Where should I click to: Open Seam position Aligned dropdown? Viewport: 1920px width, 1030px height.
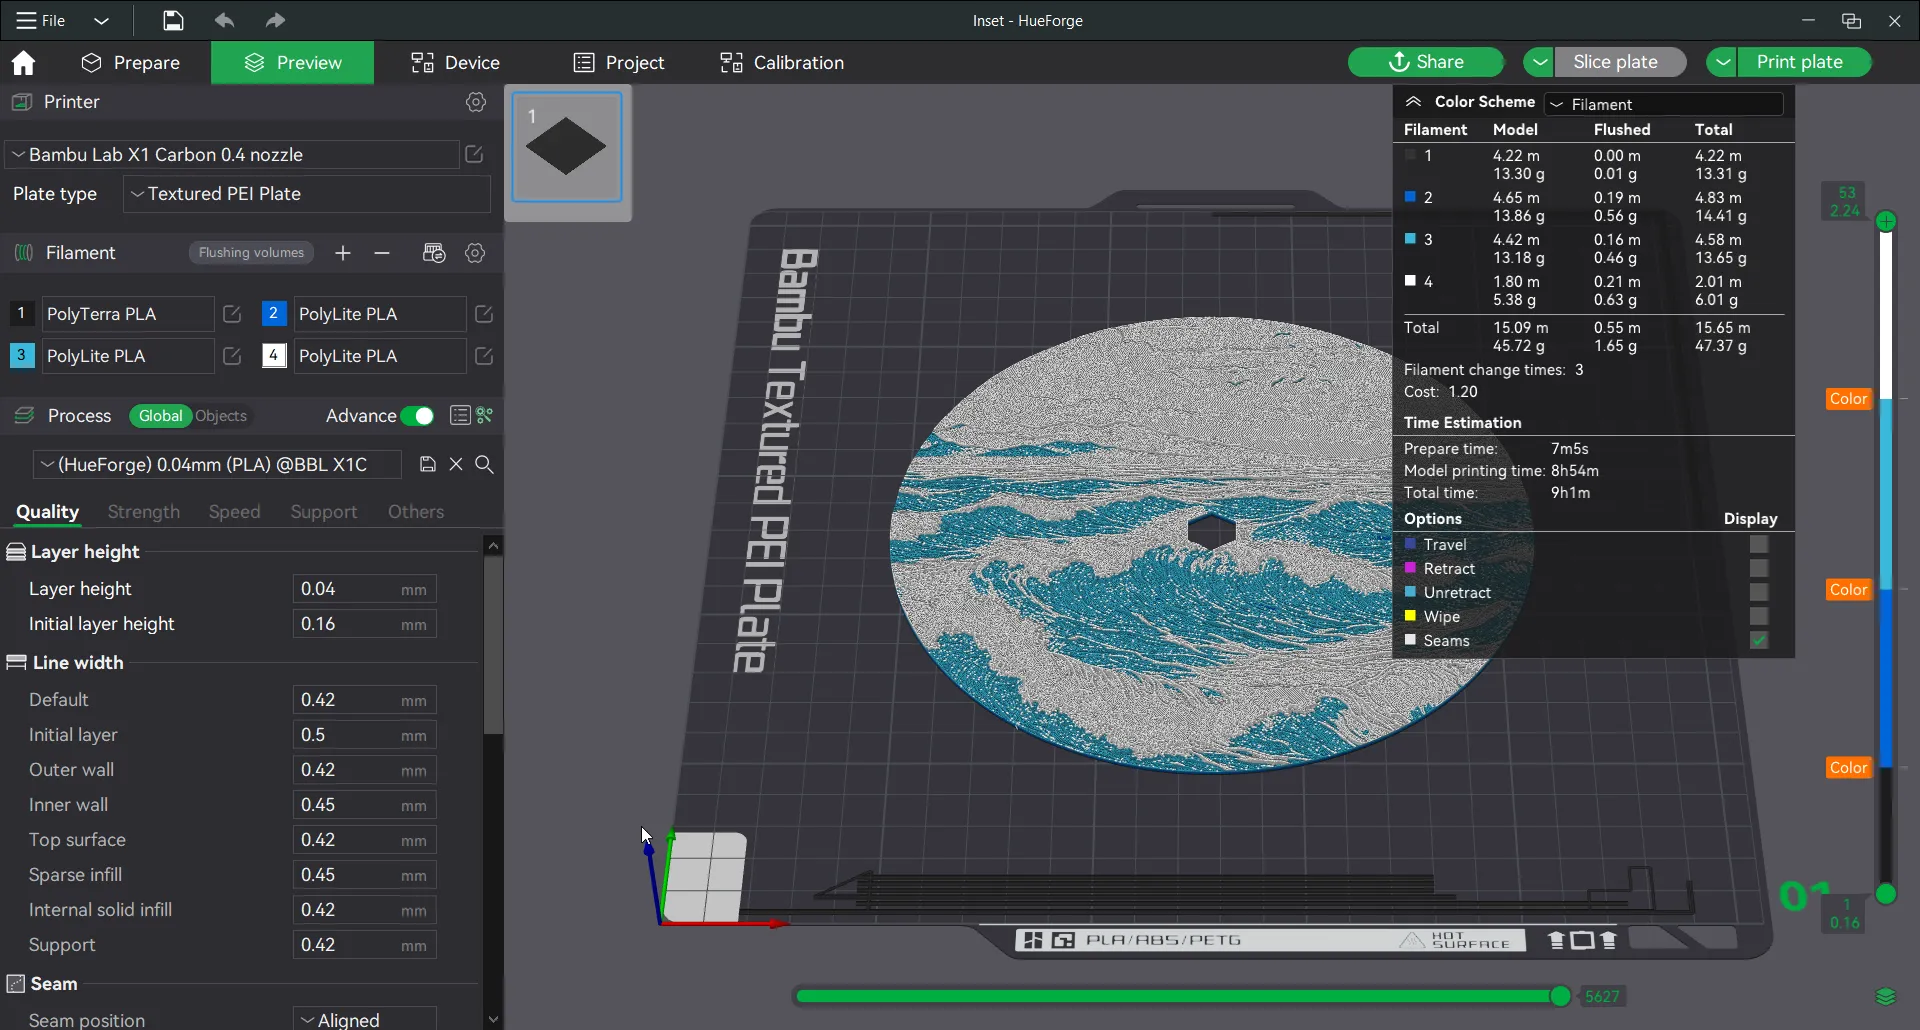pyautogui.click(x=365, y=1019)
